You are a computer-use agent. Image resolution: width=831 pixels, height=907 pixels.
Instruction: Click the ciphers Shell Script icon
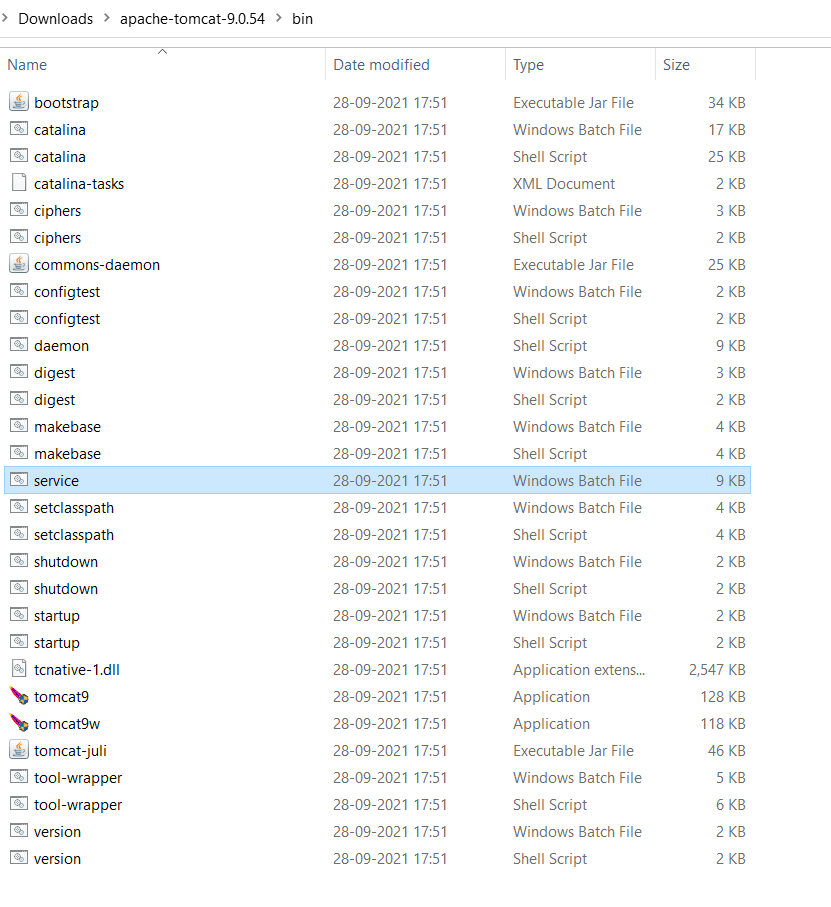tap(19, 237)
